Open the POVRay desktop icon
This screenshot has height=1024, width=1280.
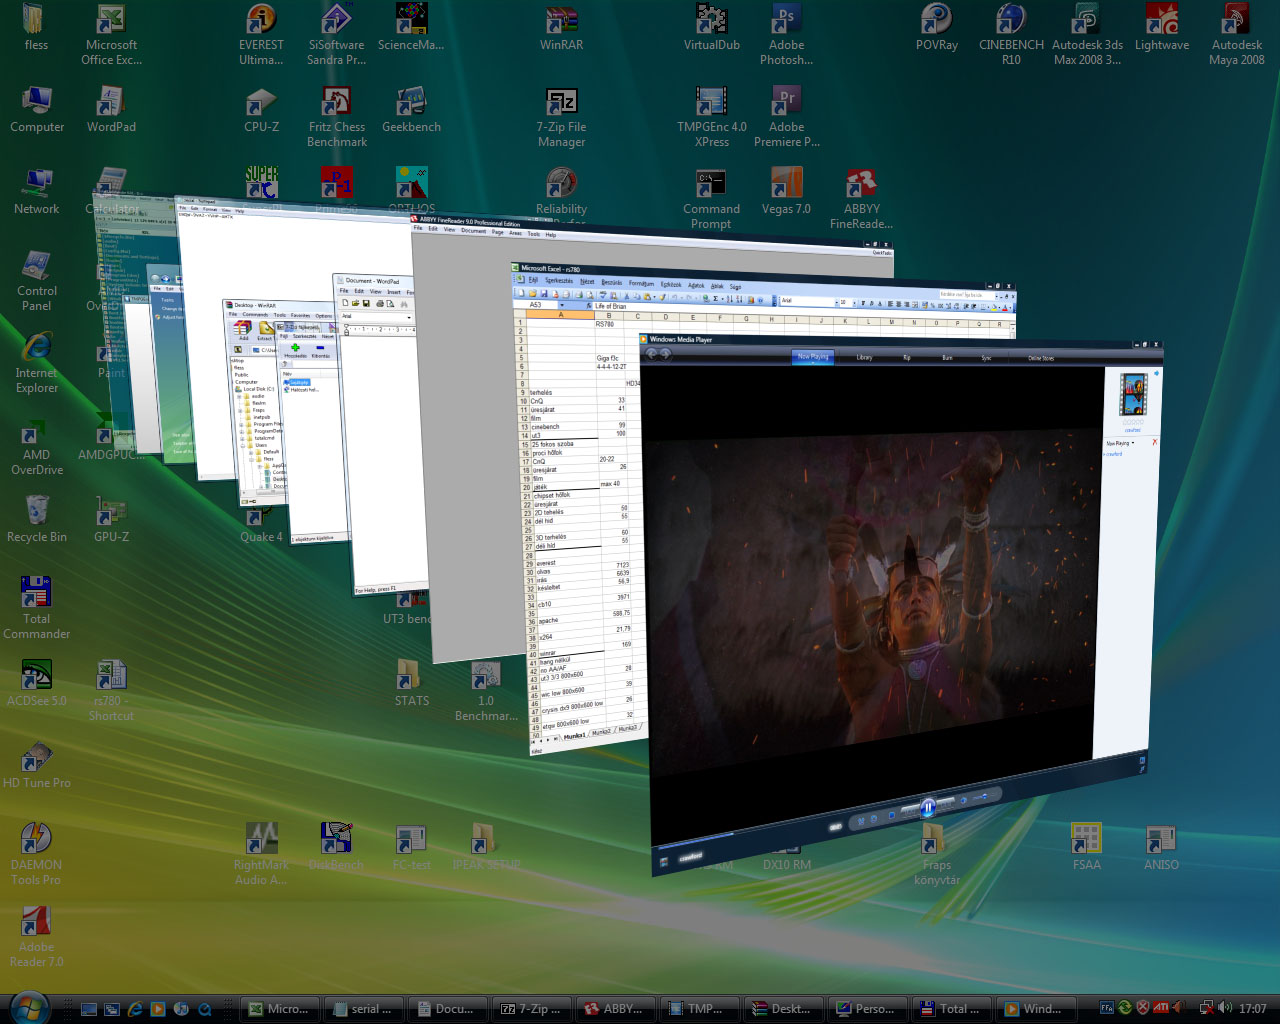click(936, 28)
